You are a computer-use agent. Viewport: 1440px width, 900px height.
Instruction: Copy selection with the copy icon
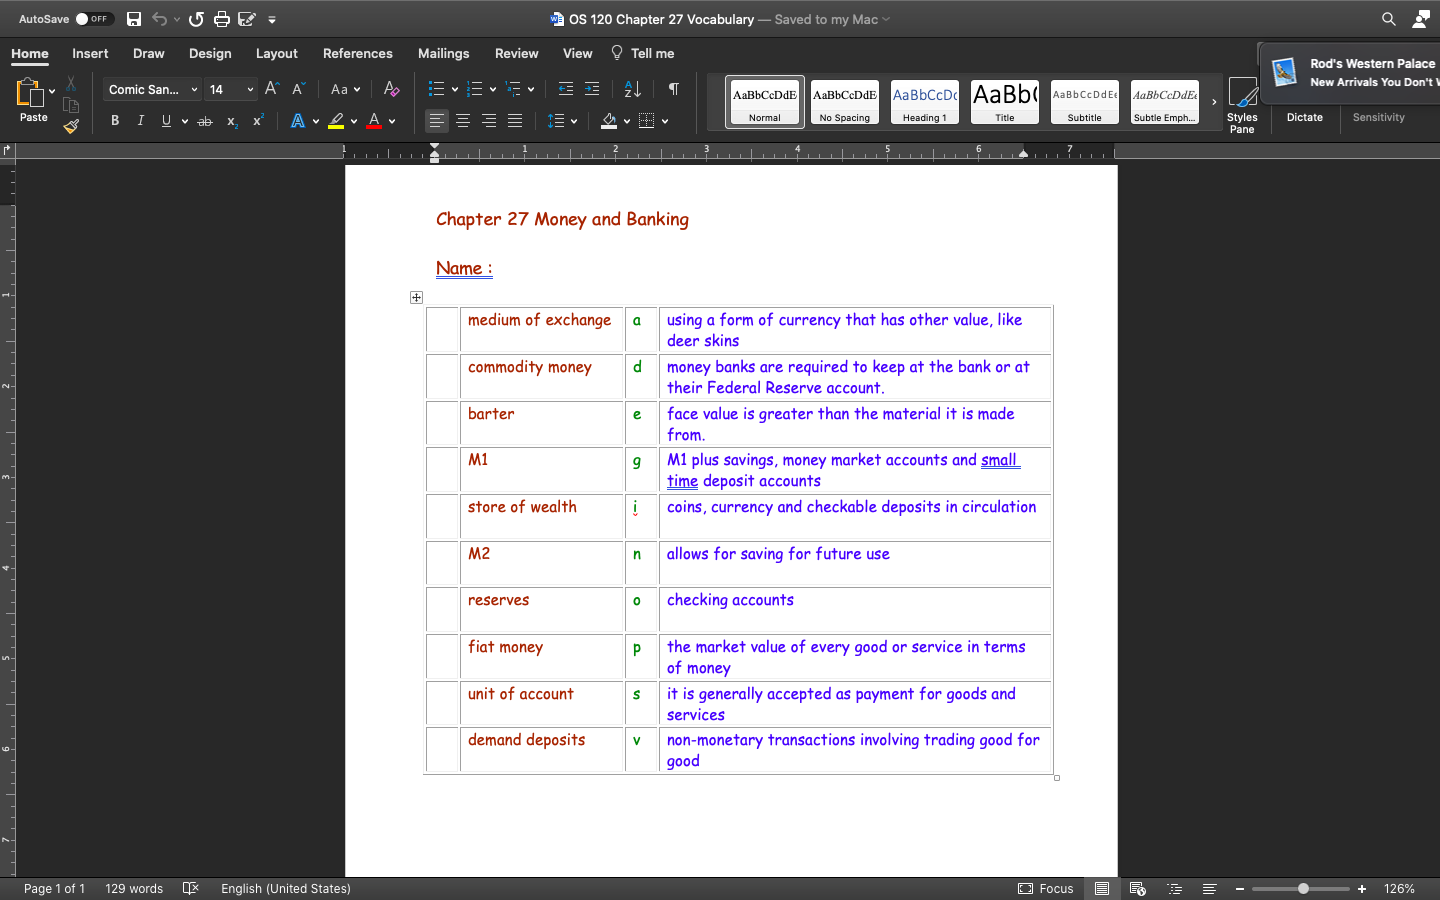(71, 105)
